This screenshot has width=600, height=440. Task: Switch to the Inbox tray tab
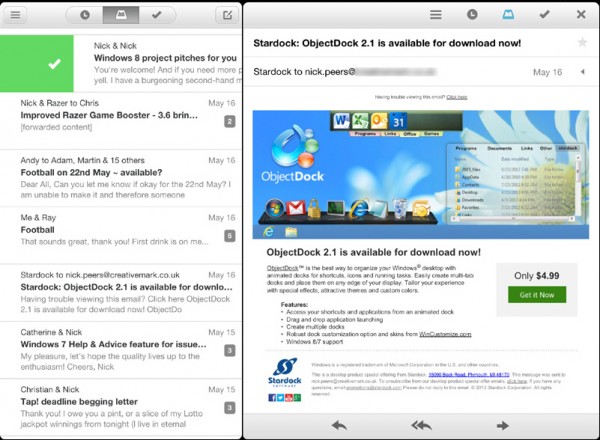(x=121, y=15)
